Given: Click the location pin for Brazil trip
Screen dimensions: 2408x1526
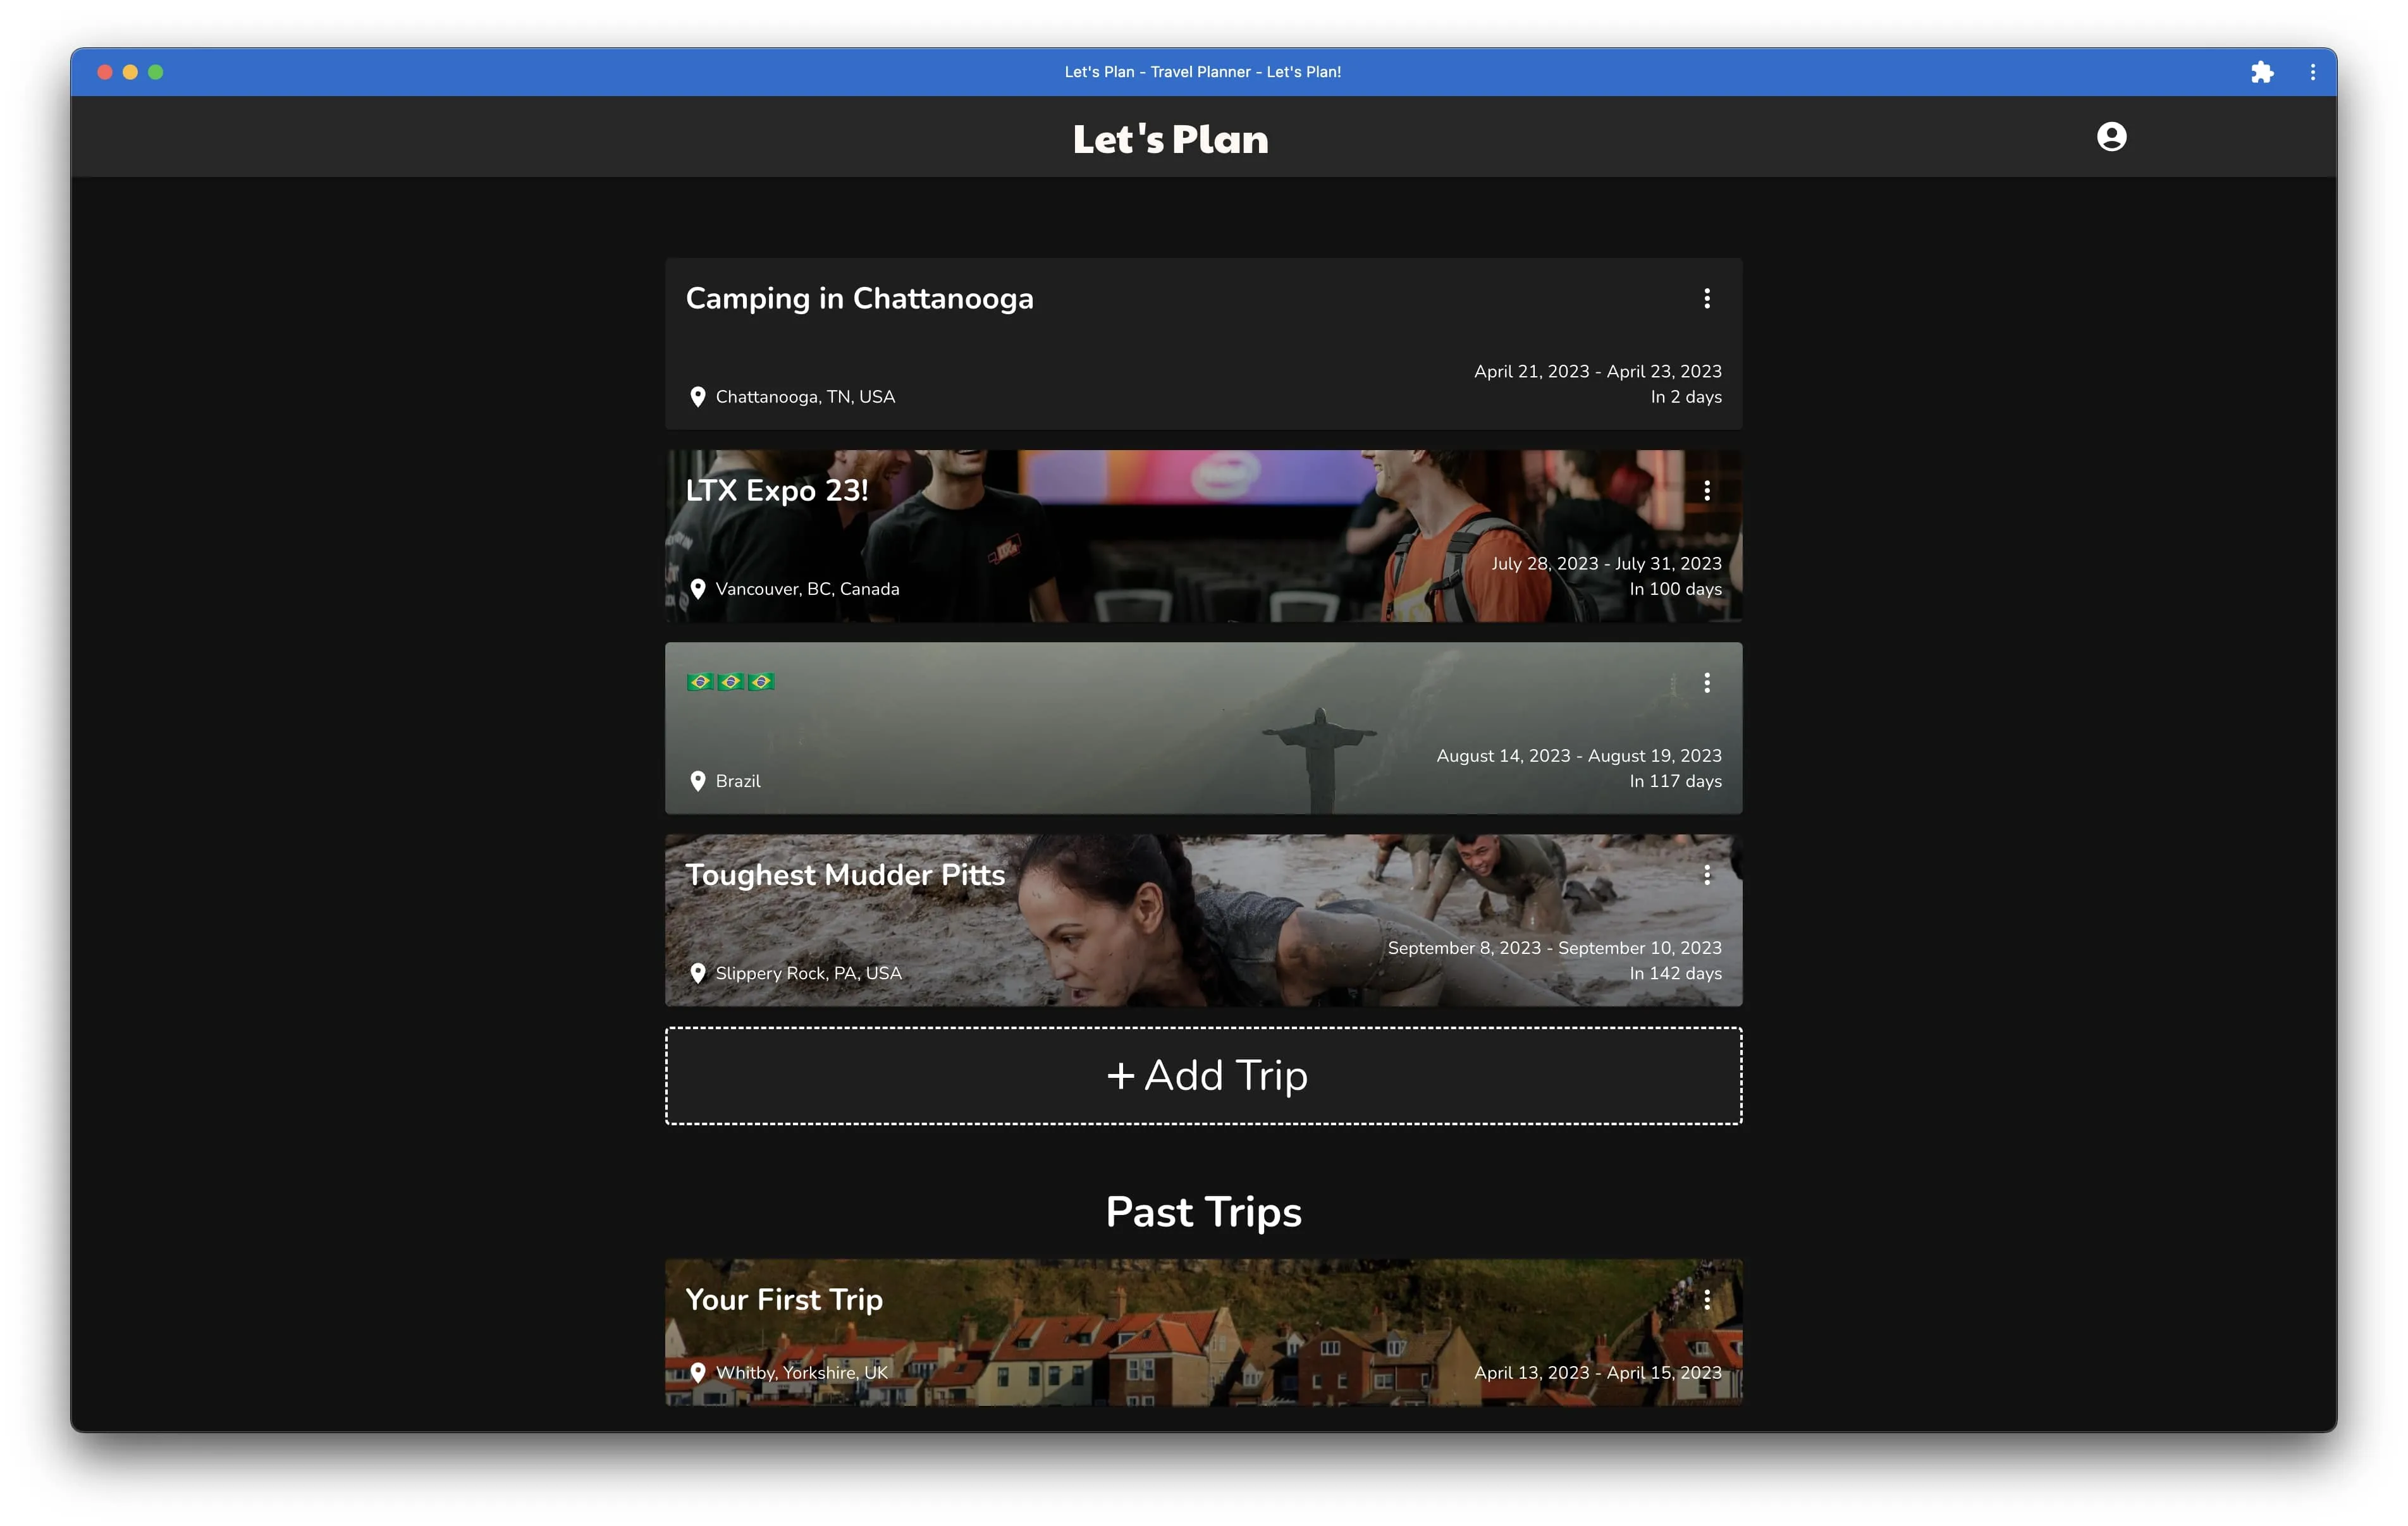Looking at the screenshot, I should pos(698,781).
